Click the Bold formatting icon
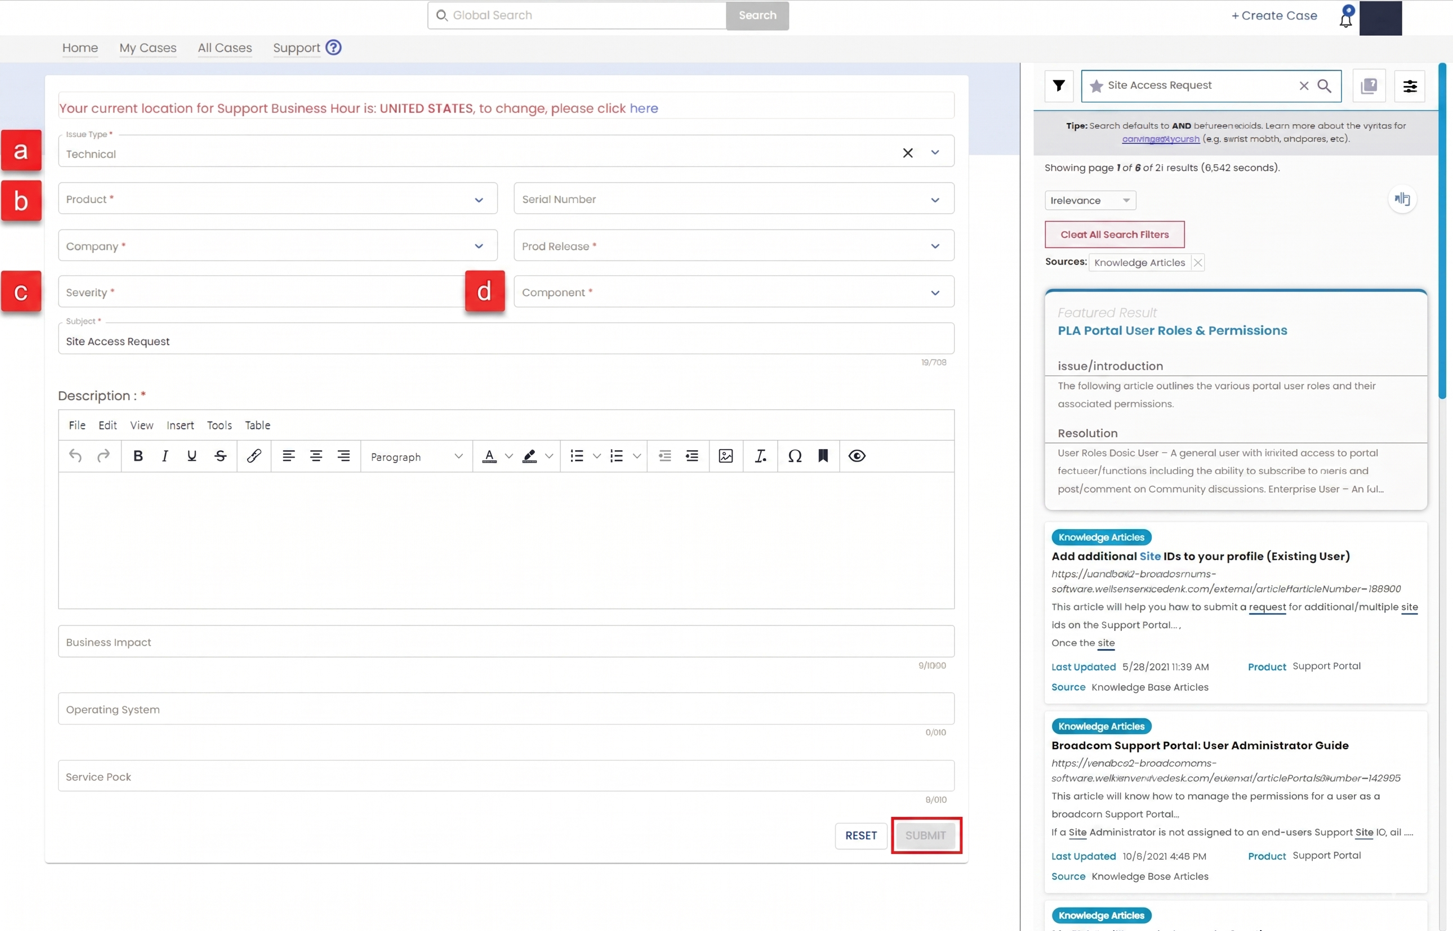This screenshot has width=1453, height=931. point(138,456)
